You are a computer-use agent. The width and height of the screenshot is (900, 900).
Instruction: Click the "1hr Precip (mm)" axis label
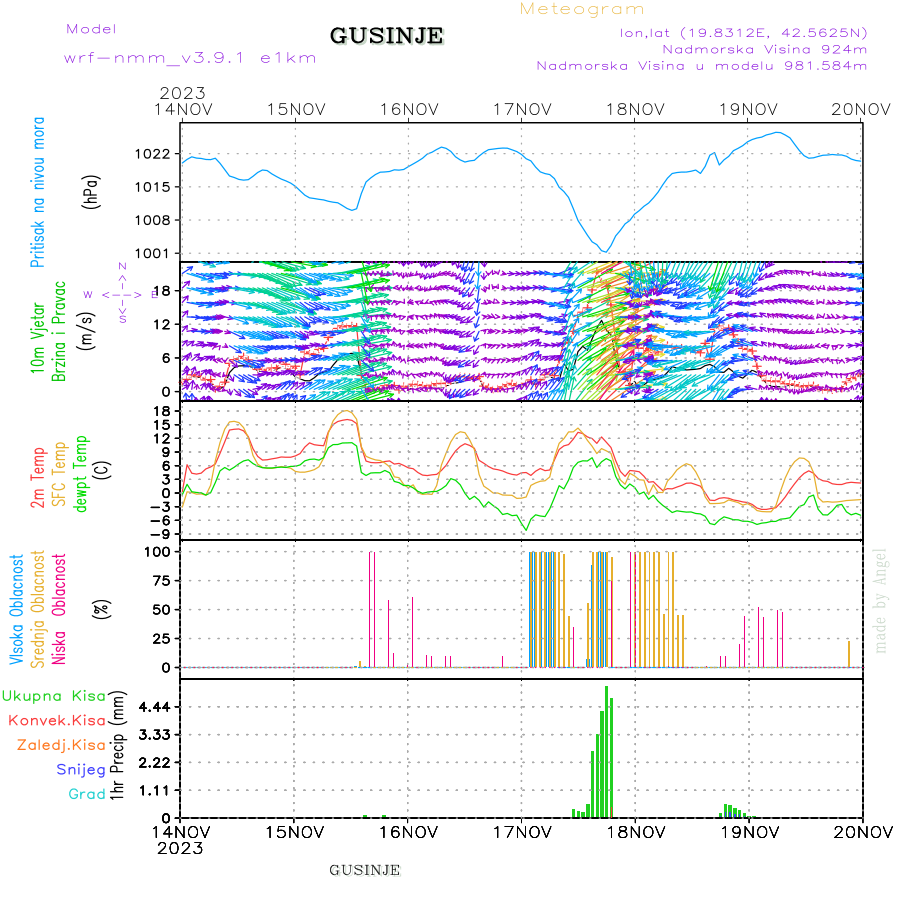117,746
